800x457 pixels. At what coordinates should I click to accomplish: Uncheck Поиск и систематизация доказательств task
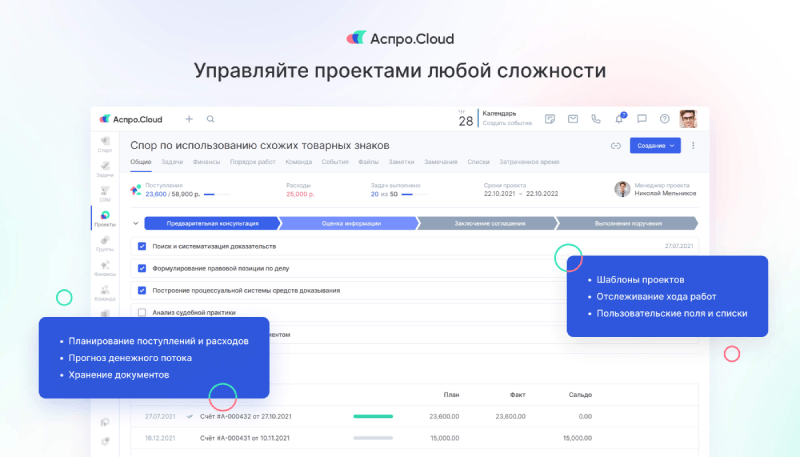point(142,246)
